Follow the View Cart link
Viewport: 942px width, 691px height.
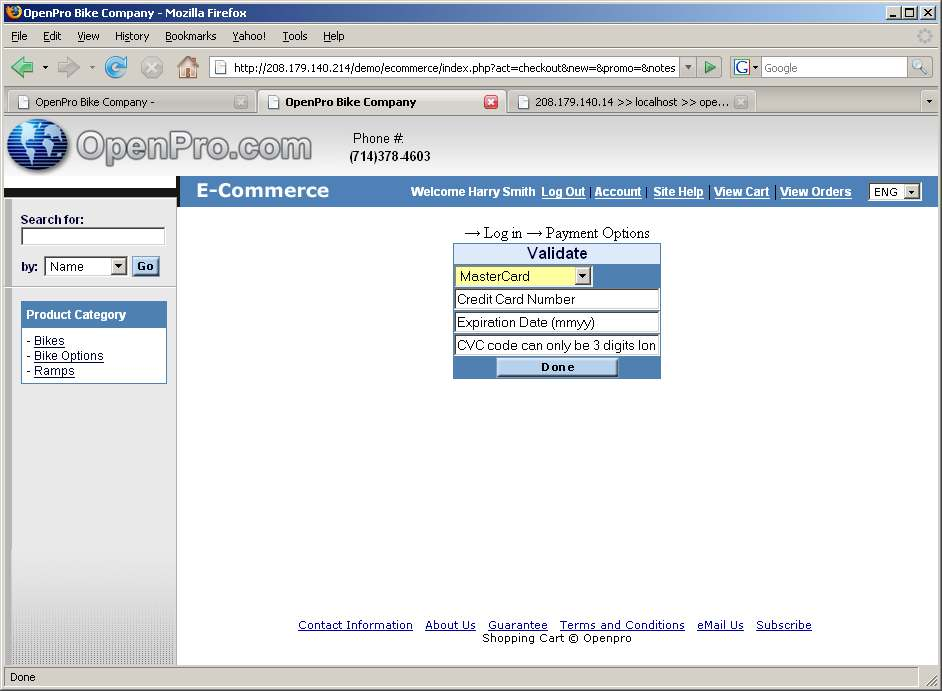pyautogui.click(x=741, y=192)
